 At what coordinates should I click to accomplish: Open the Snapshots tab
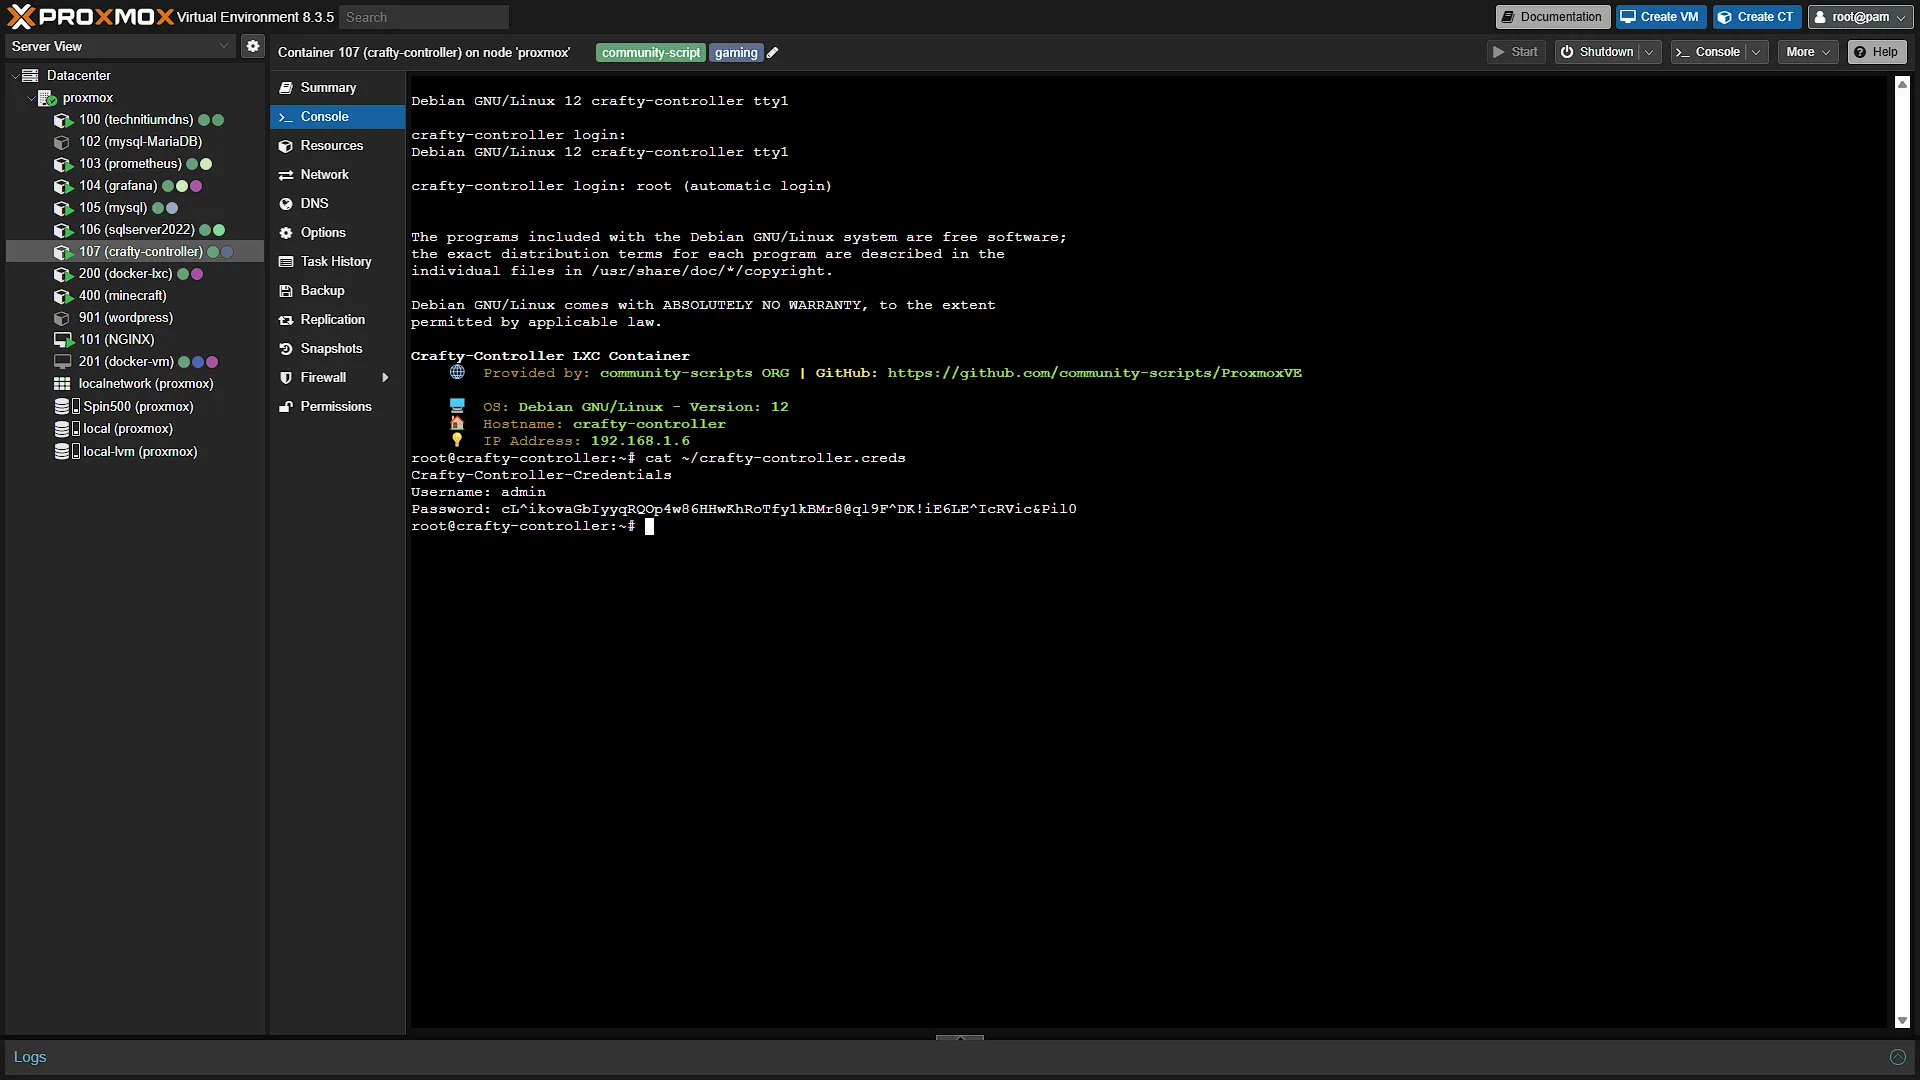[x=337, y=349]
